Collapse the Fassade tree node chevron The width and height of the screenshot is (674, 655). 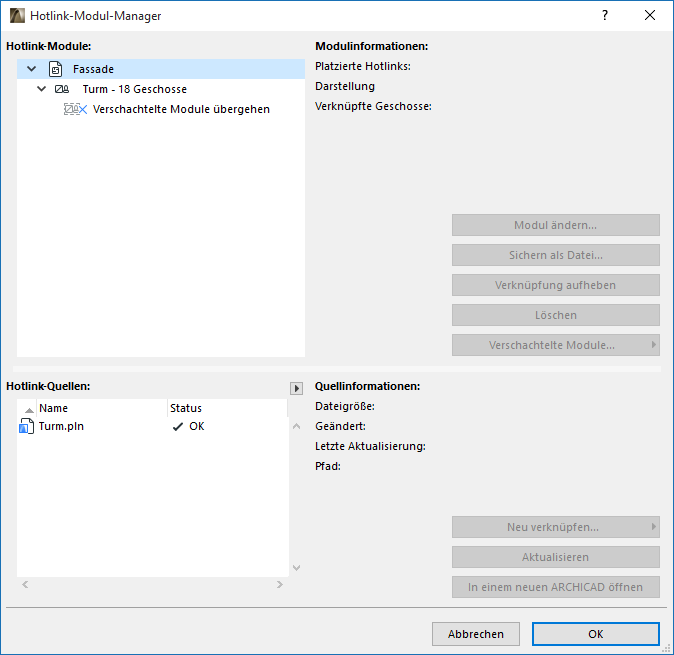(31, 69)
